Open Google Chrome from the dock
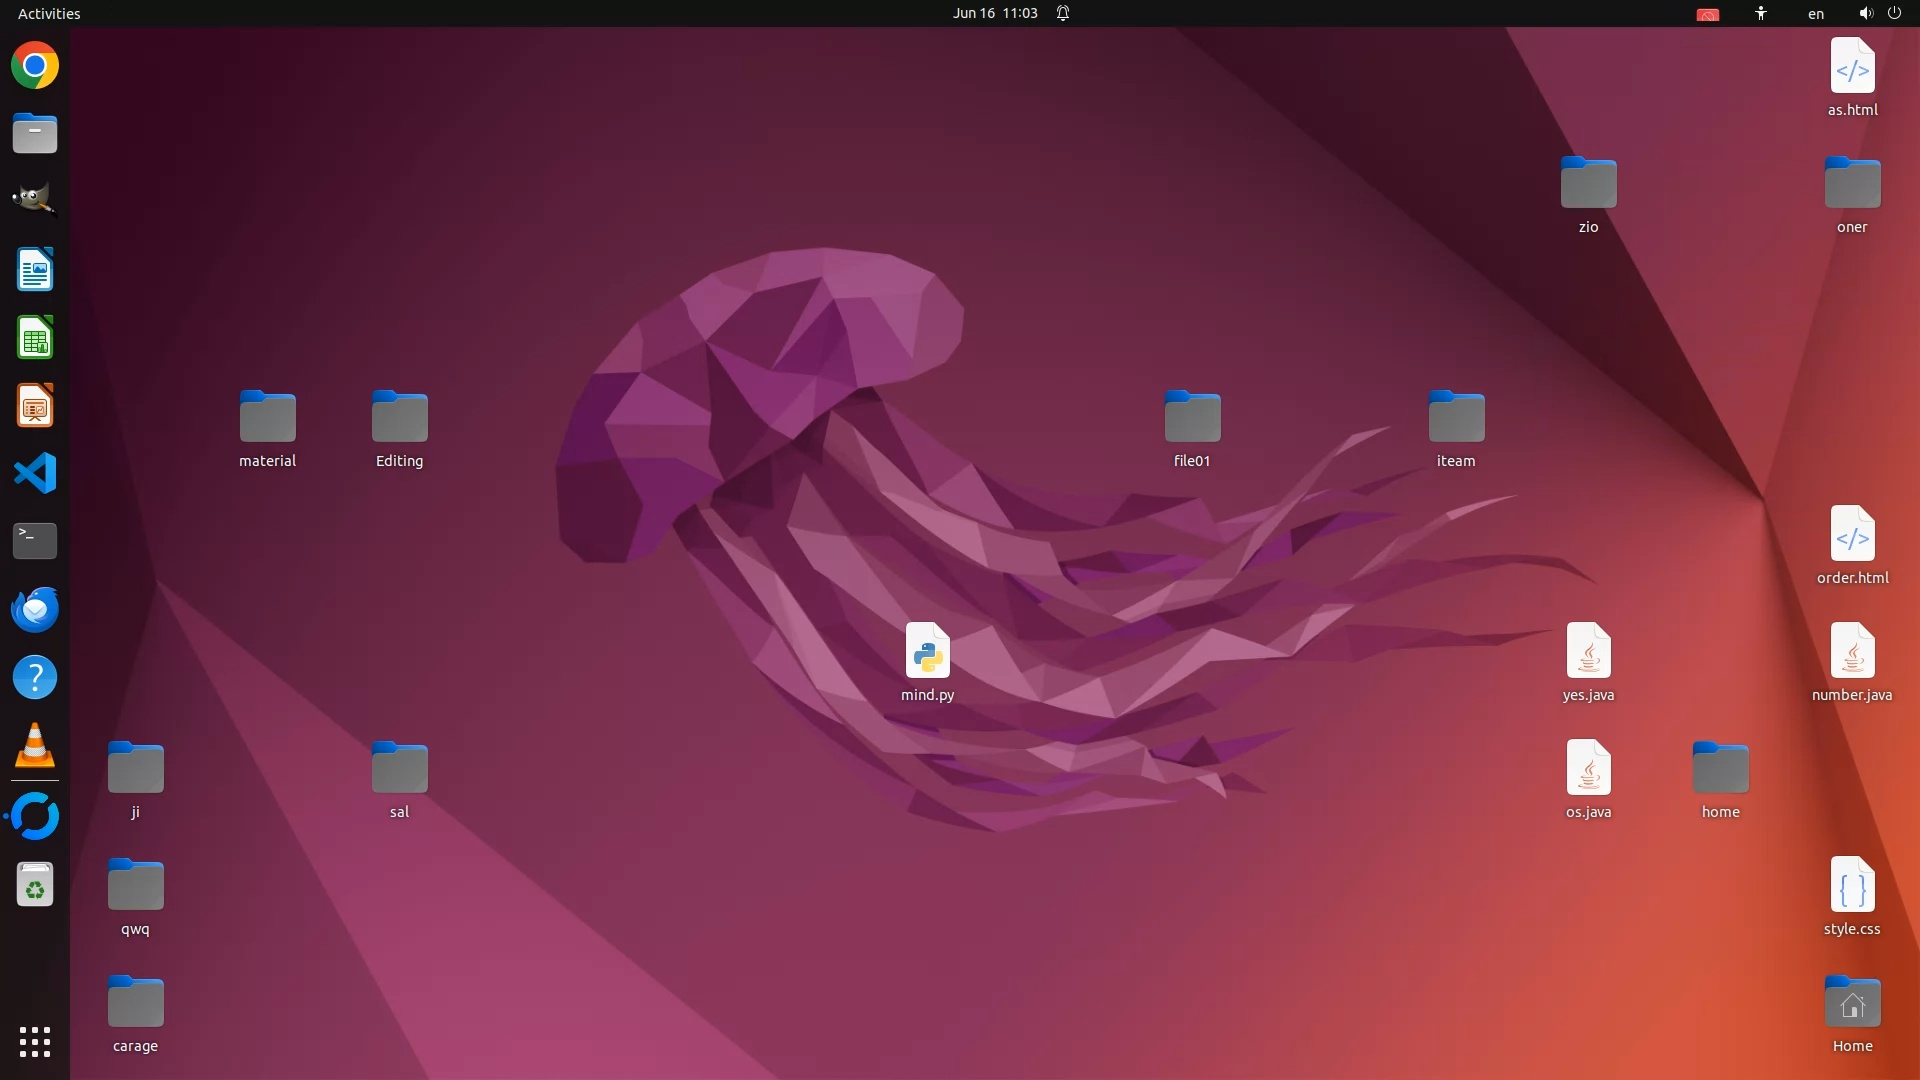This screenshot has height=1080, width=1920. [x=35, y=66]
